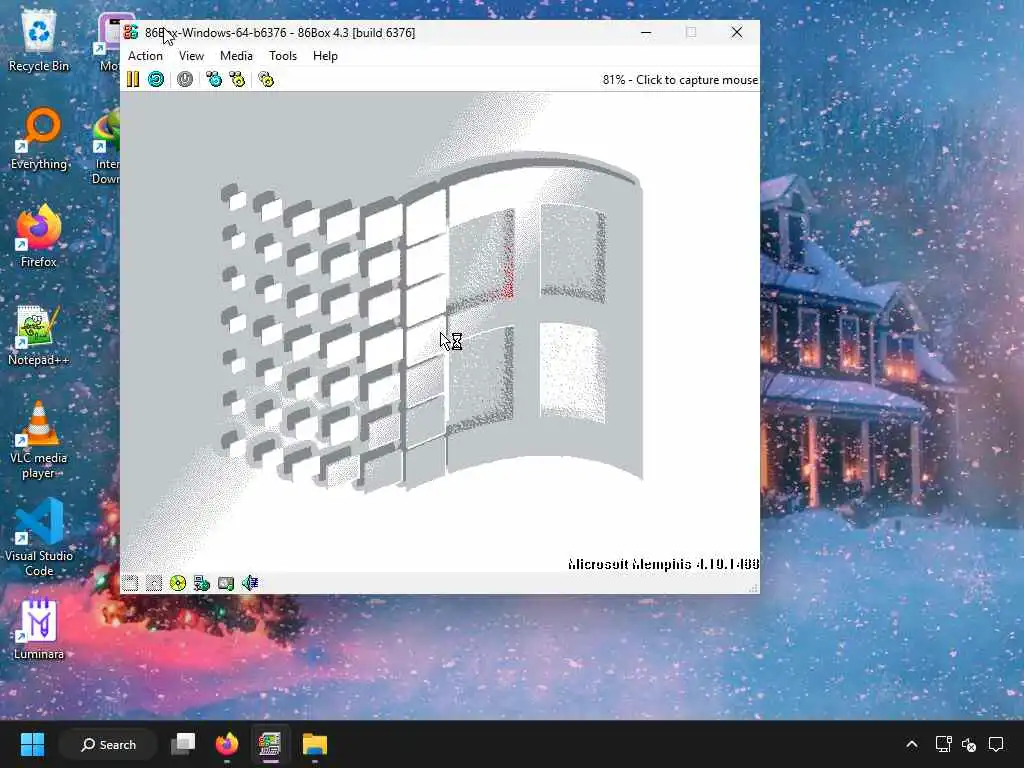The height and width of the screenshot is (768, 1024).
Task: Send ACPI shutdown with the grey power icon
Action: (185, 80)
